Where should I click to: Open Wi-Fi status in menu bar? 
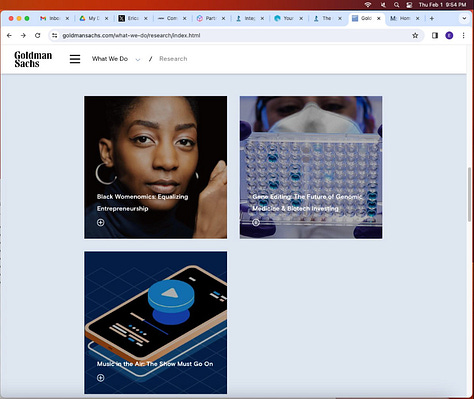click(368, 5)
